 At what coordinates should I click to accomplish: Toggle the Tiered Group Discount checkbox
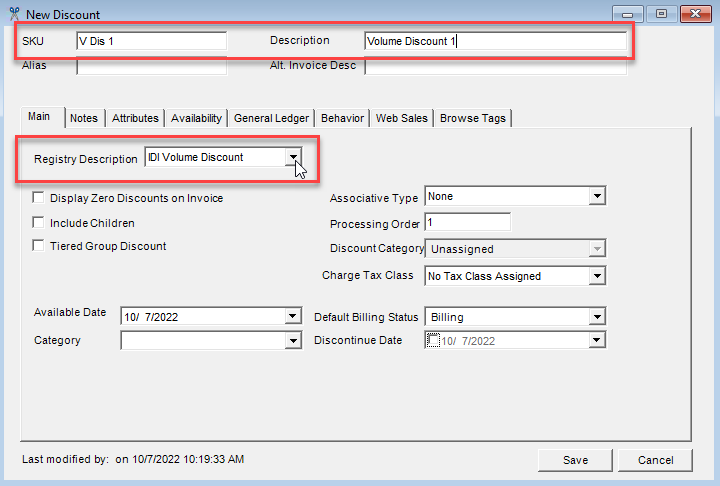pos(39,246)
